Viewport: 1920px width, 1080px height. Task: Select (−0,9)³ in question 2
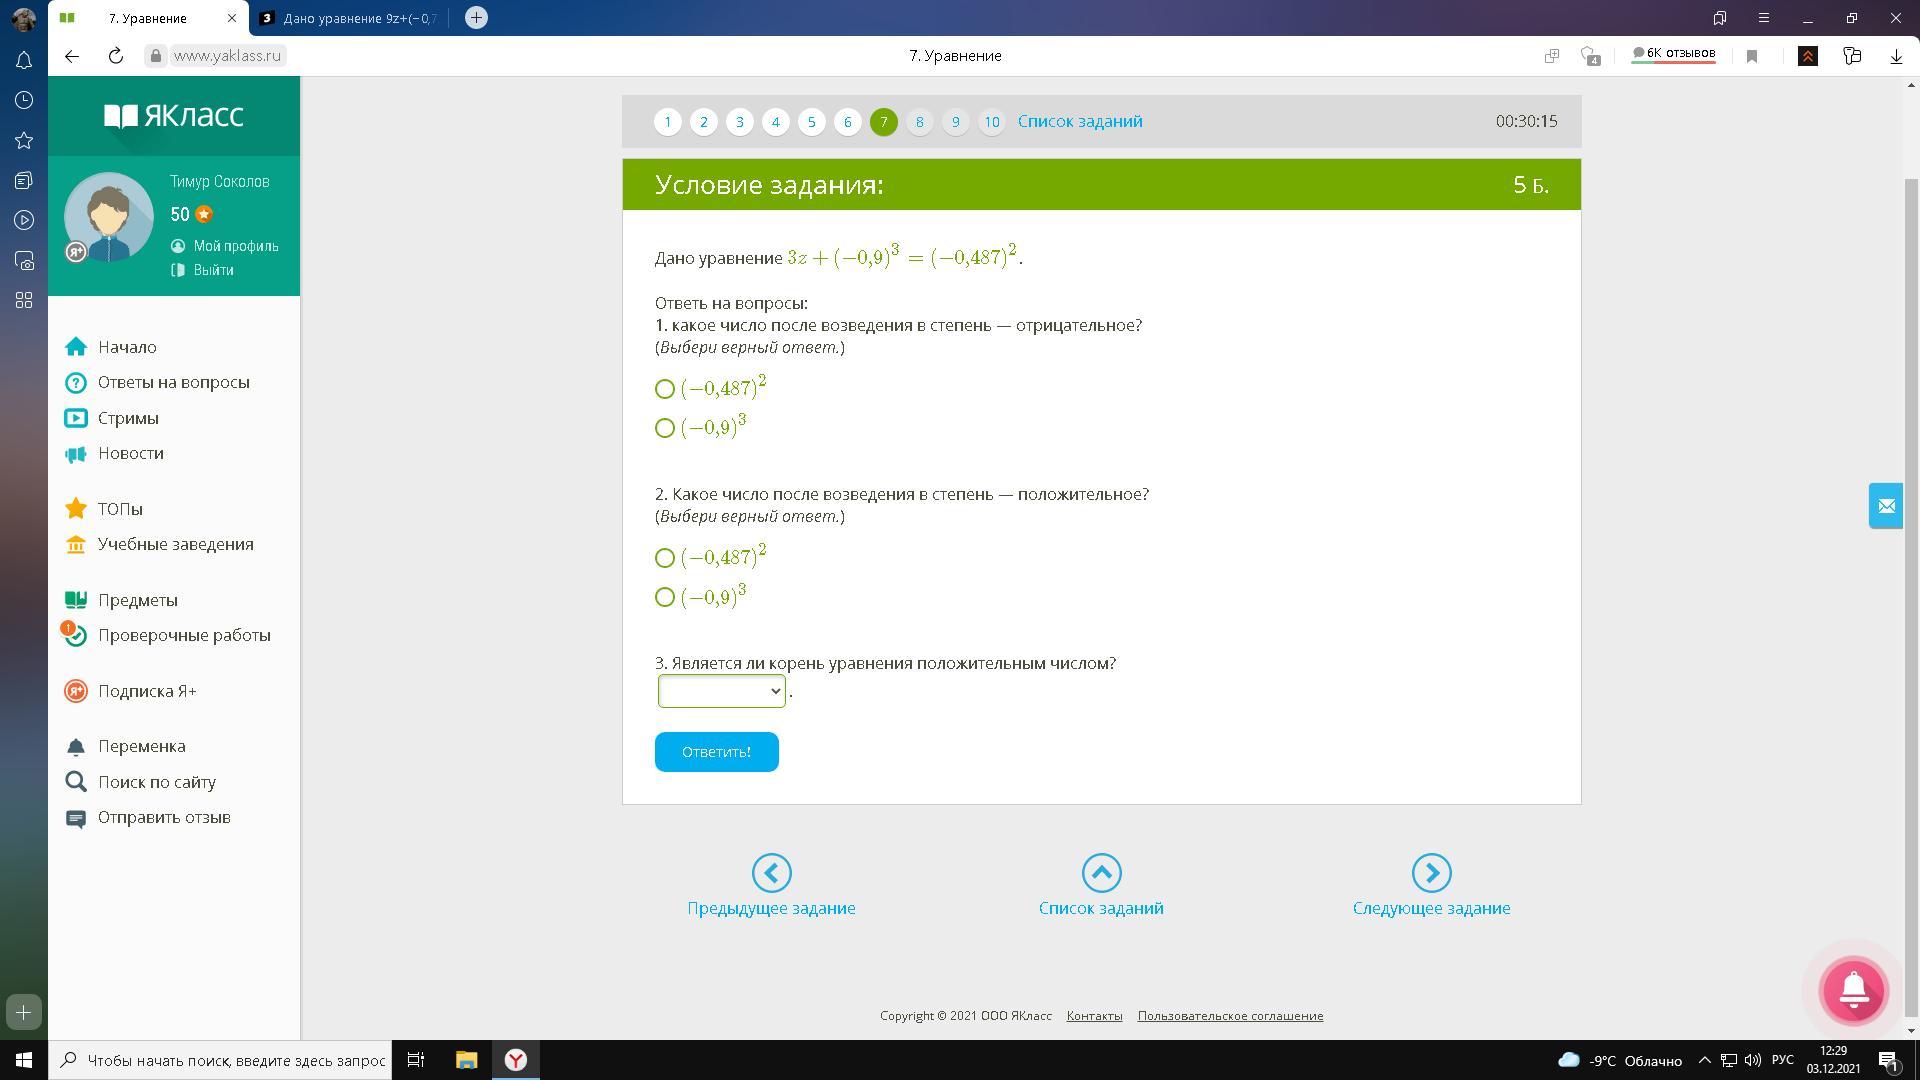point(665,598)
